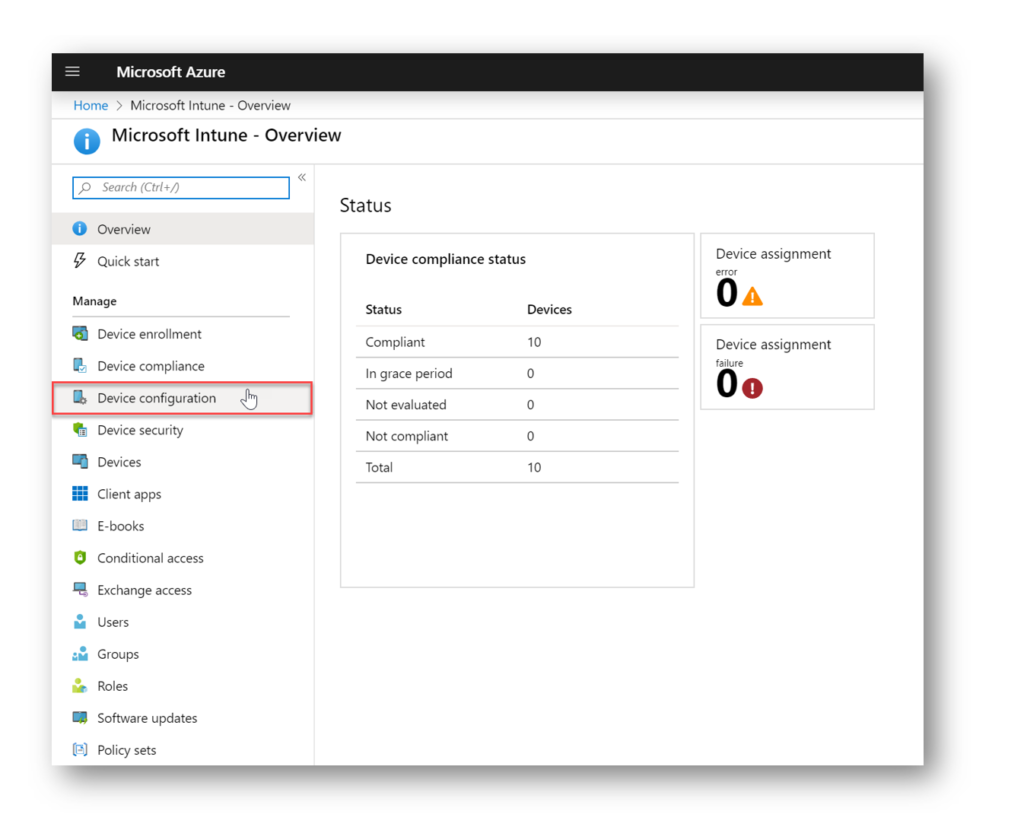The image size is (1024, 827).
Task: Focus the Search (Ctrl+/) field
Action: [x=181, y=187]
